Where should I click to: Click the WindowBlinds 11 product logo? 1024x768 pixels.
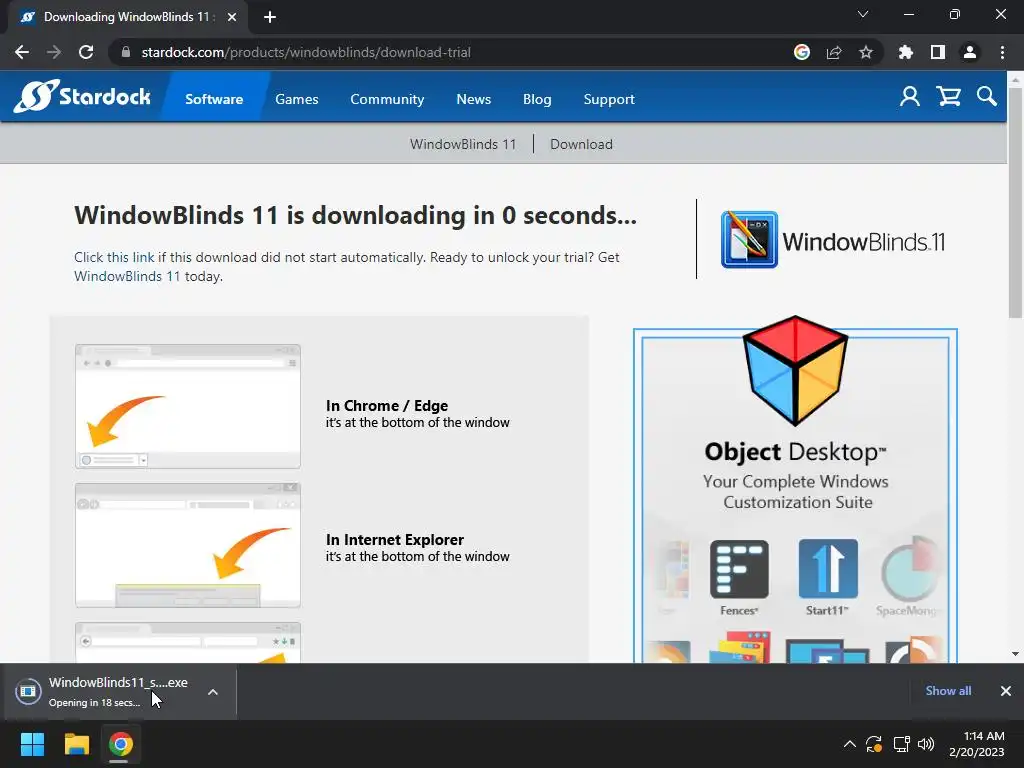(833, 240)
